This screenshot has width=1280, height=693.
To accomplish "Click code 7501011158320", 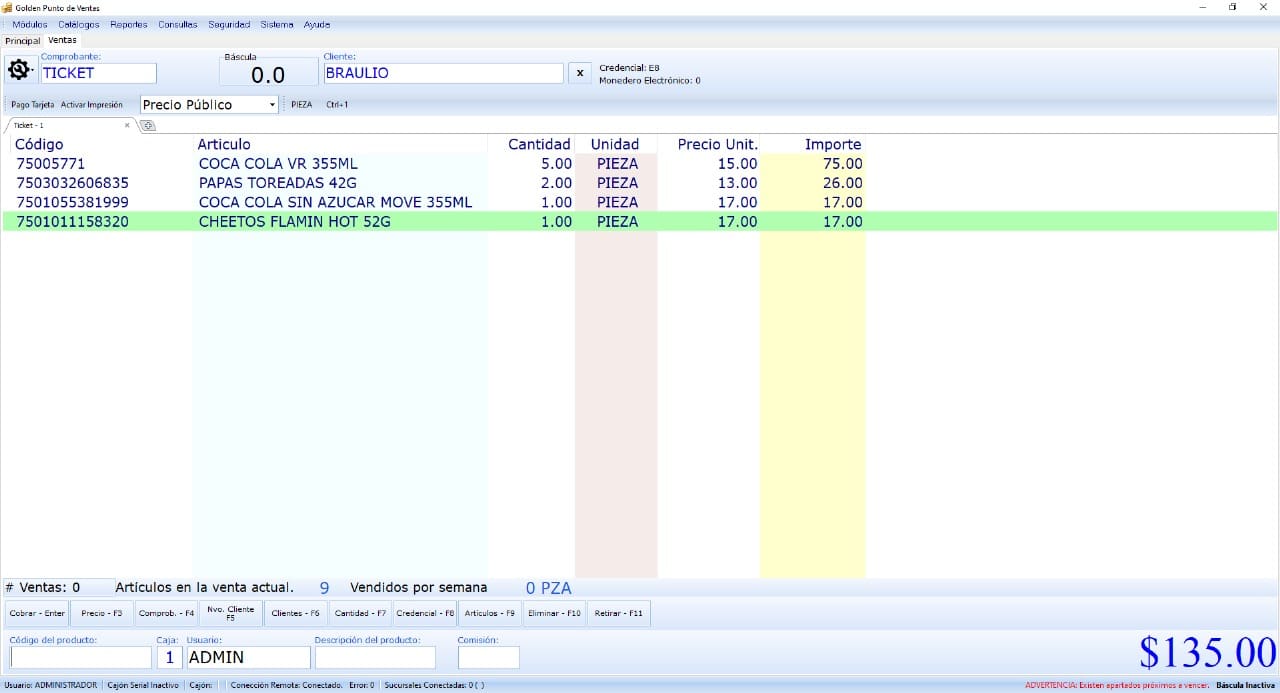I will [x=72, y=222].
